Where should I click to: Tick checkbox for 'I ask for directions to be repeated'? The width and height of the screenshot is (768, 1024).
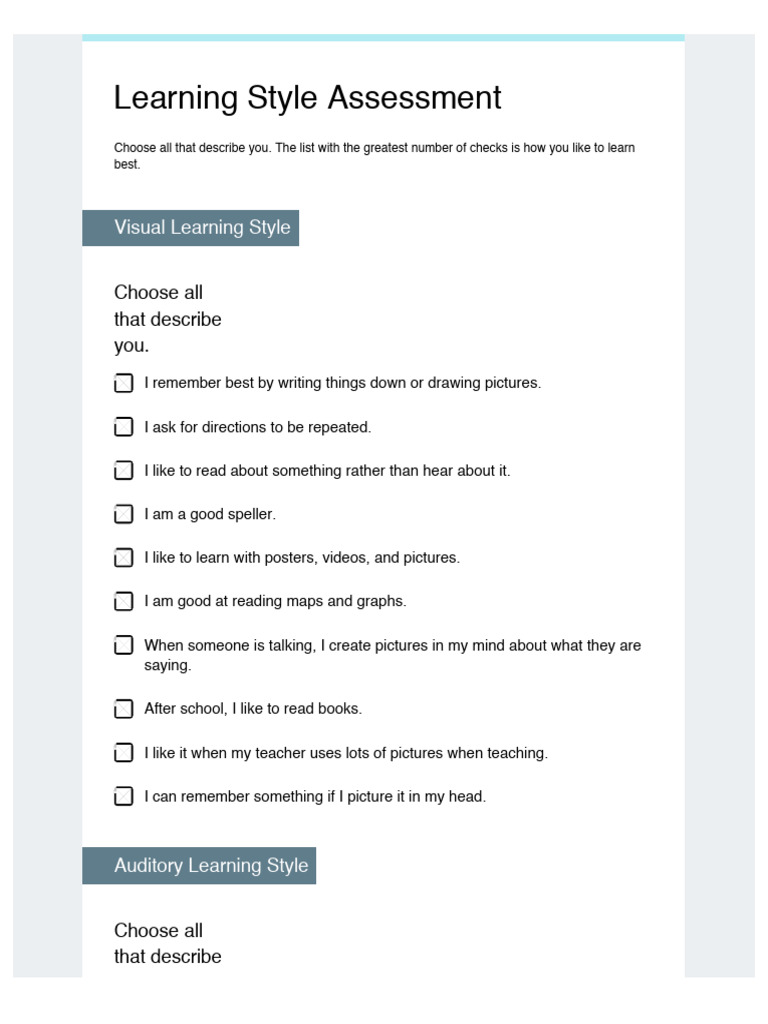[x=123, y=427]
